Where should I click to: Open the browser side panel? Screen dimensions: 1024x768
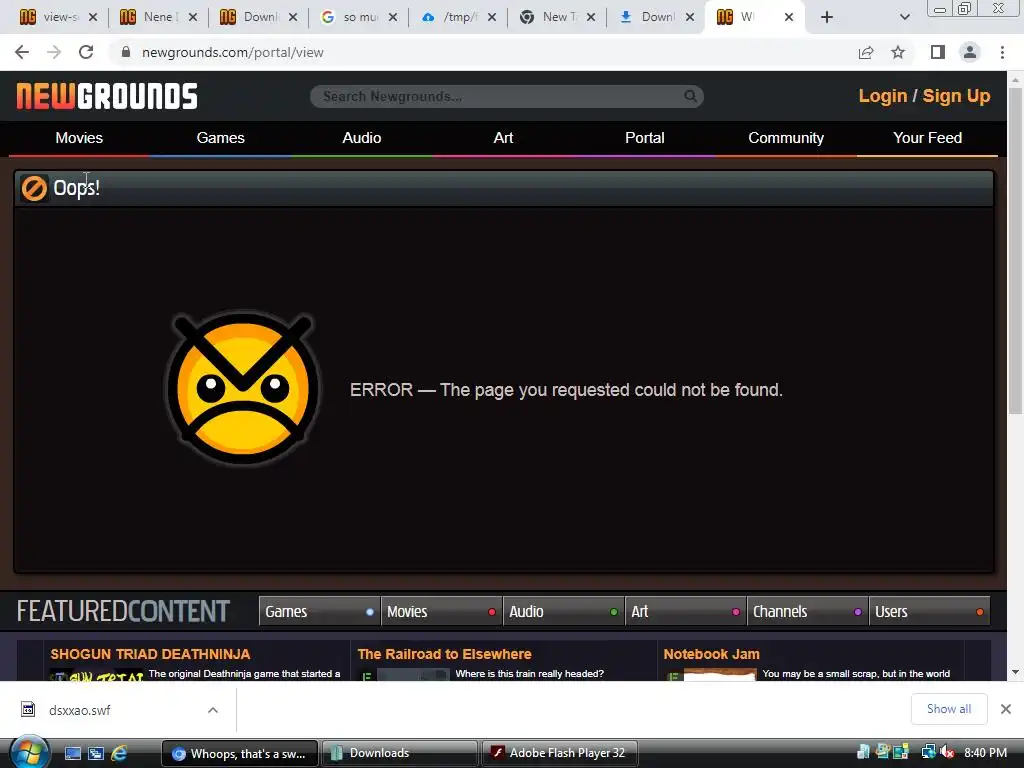click(938, 52)
